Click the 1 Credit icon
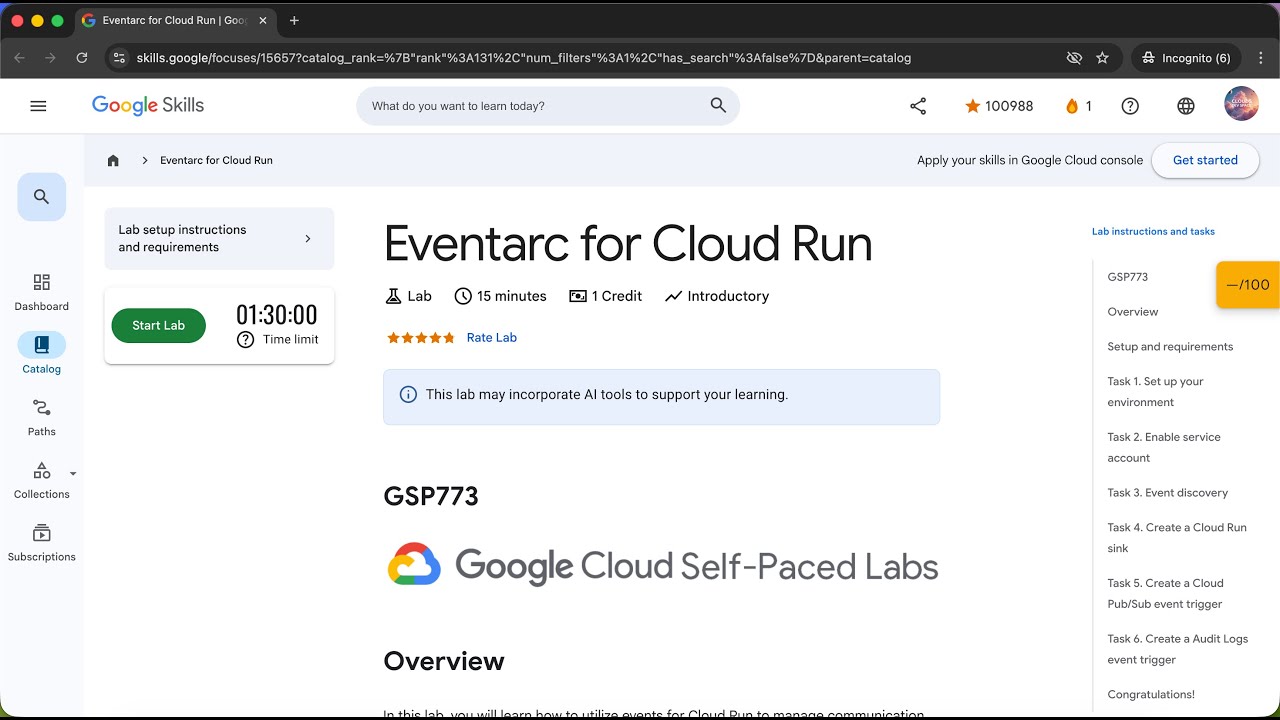Image resolution: width=1280 pixels, height=720 pixels. pyautogui.click(x=578, y=296)
